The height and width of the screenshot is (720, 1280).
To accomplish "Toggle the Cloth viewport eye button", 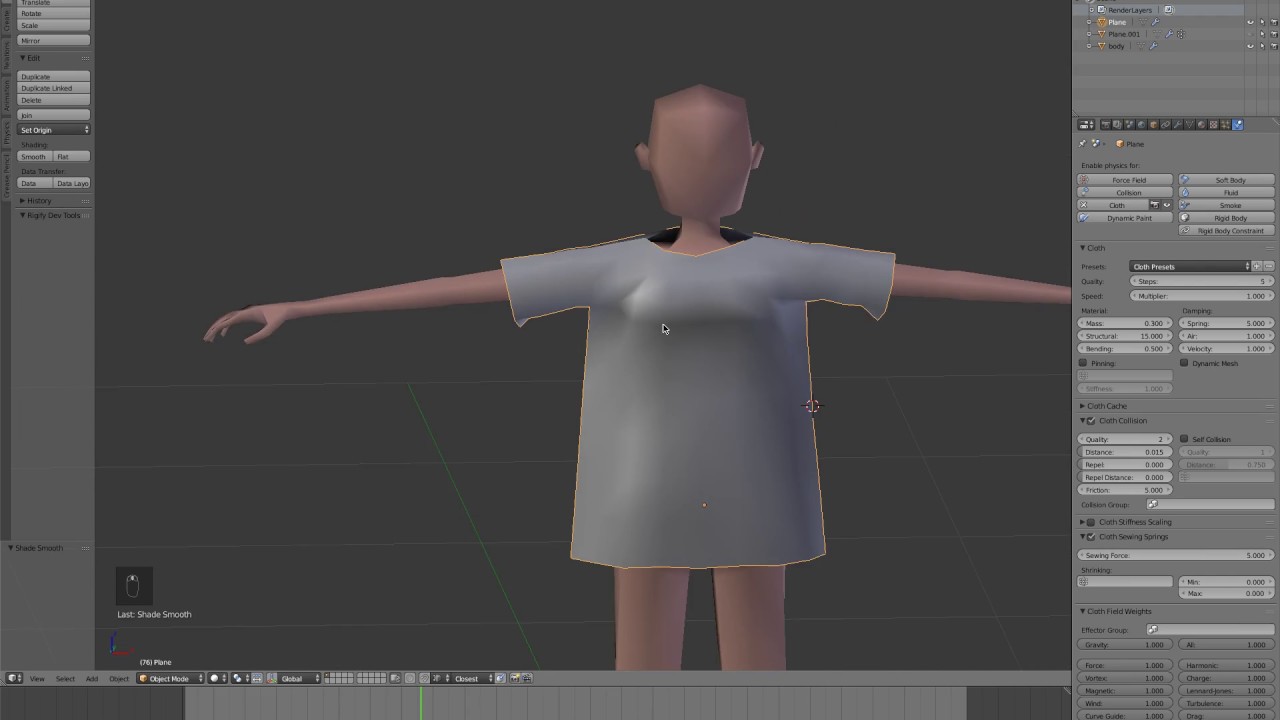I will point(1166,205).
